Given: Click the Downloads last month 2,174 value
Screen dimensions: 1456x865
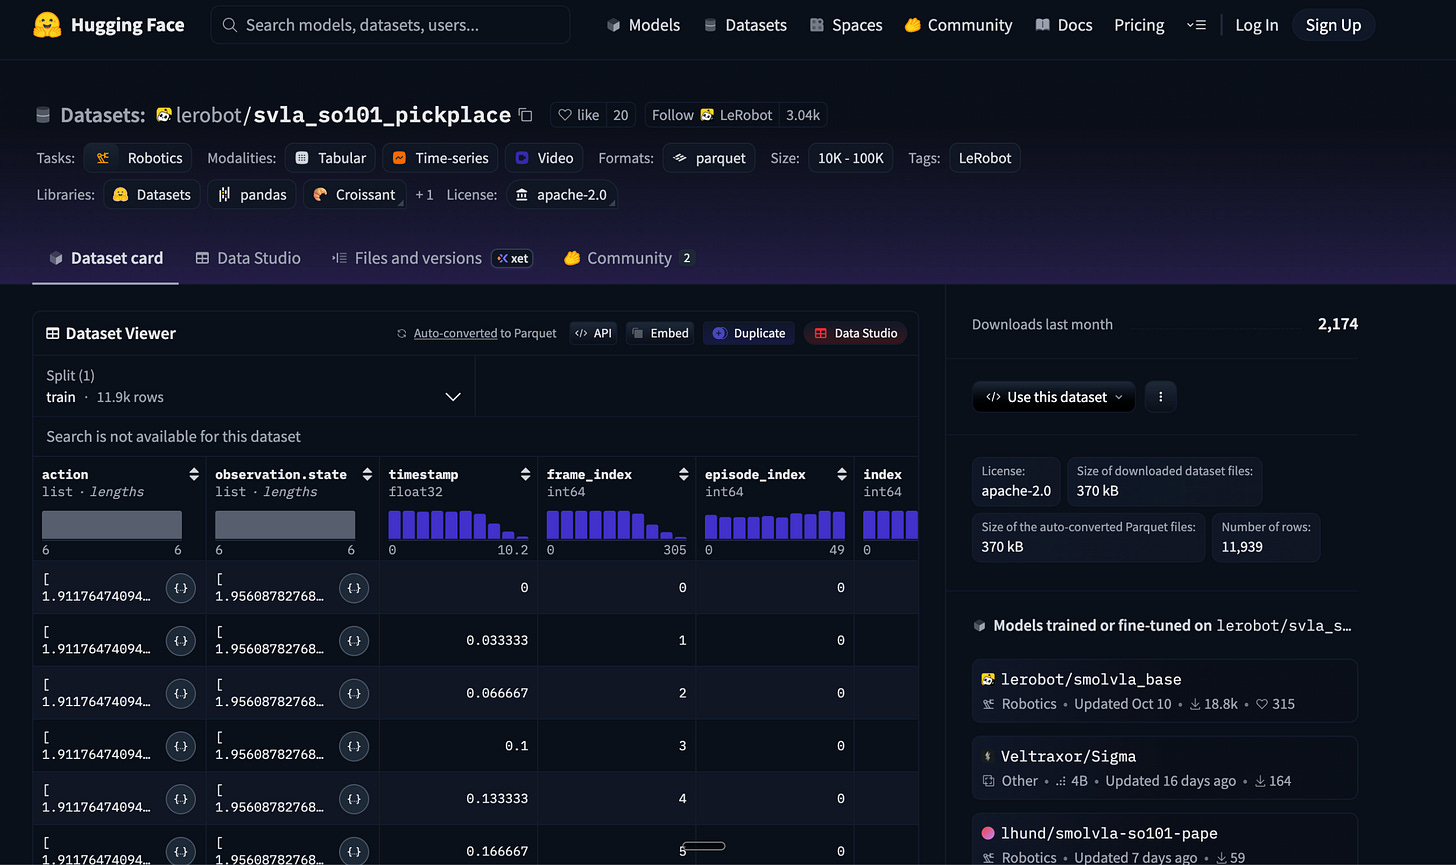Looking at the screenshot, I should 1338,324.
